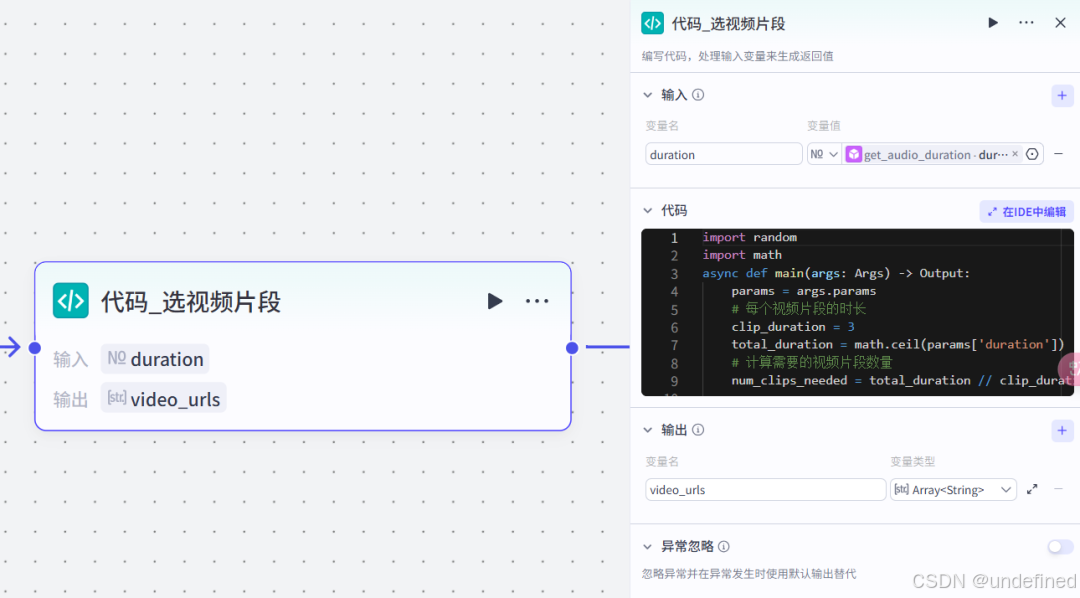Remove the get_audio_duration reference via its × icon
Screen dimensions: 1080x598
(x=1014, y=154)
